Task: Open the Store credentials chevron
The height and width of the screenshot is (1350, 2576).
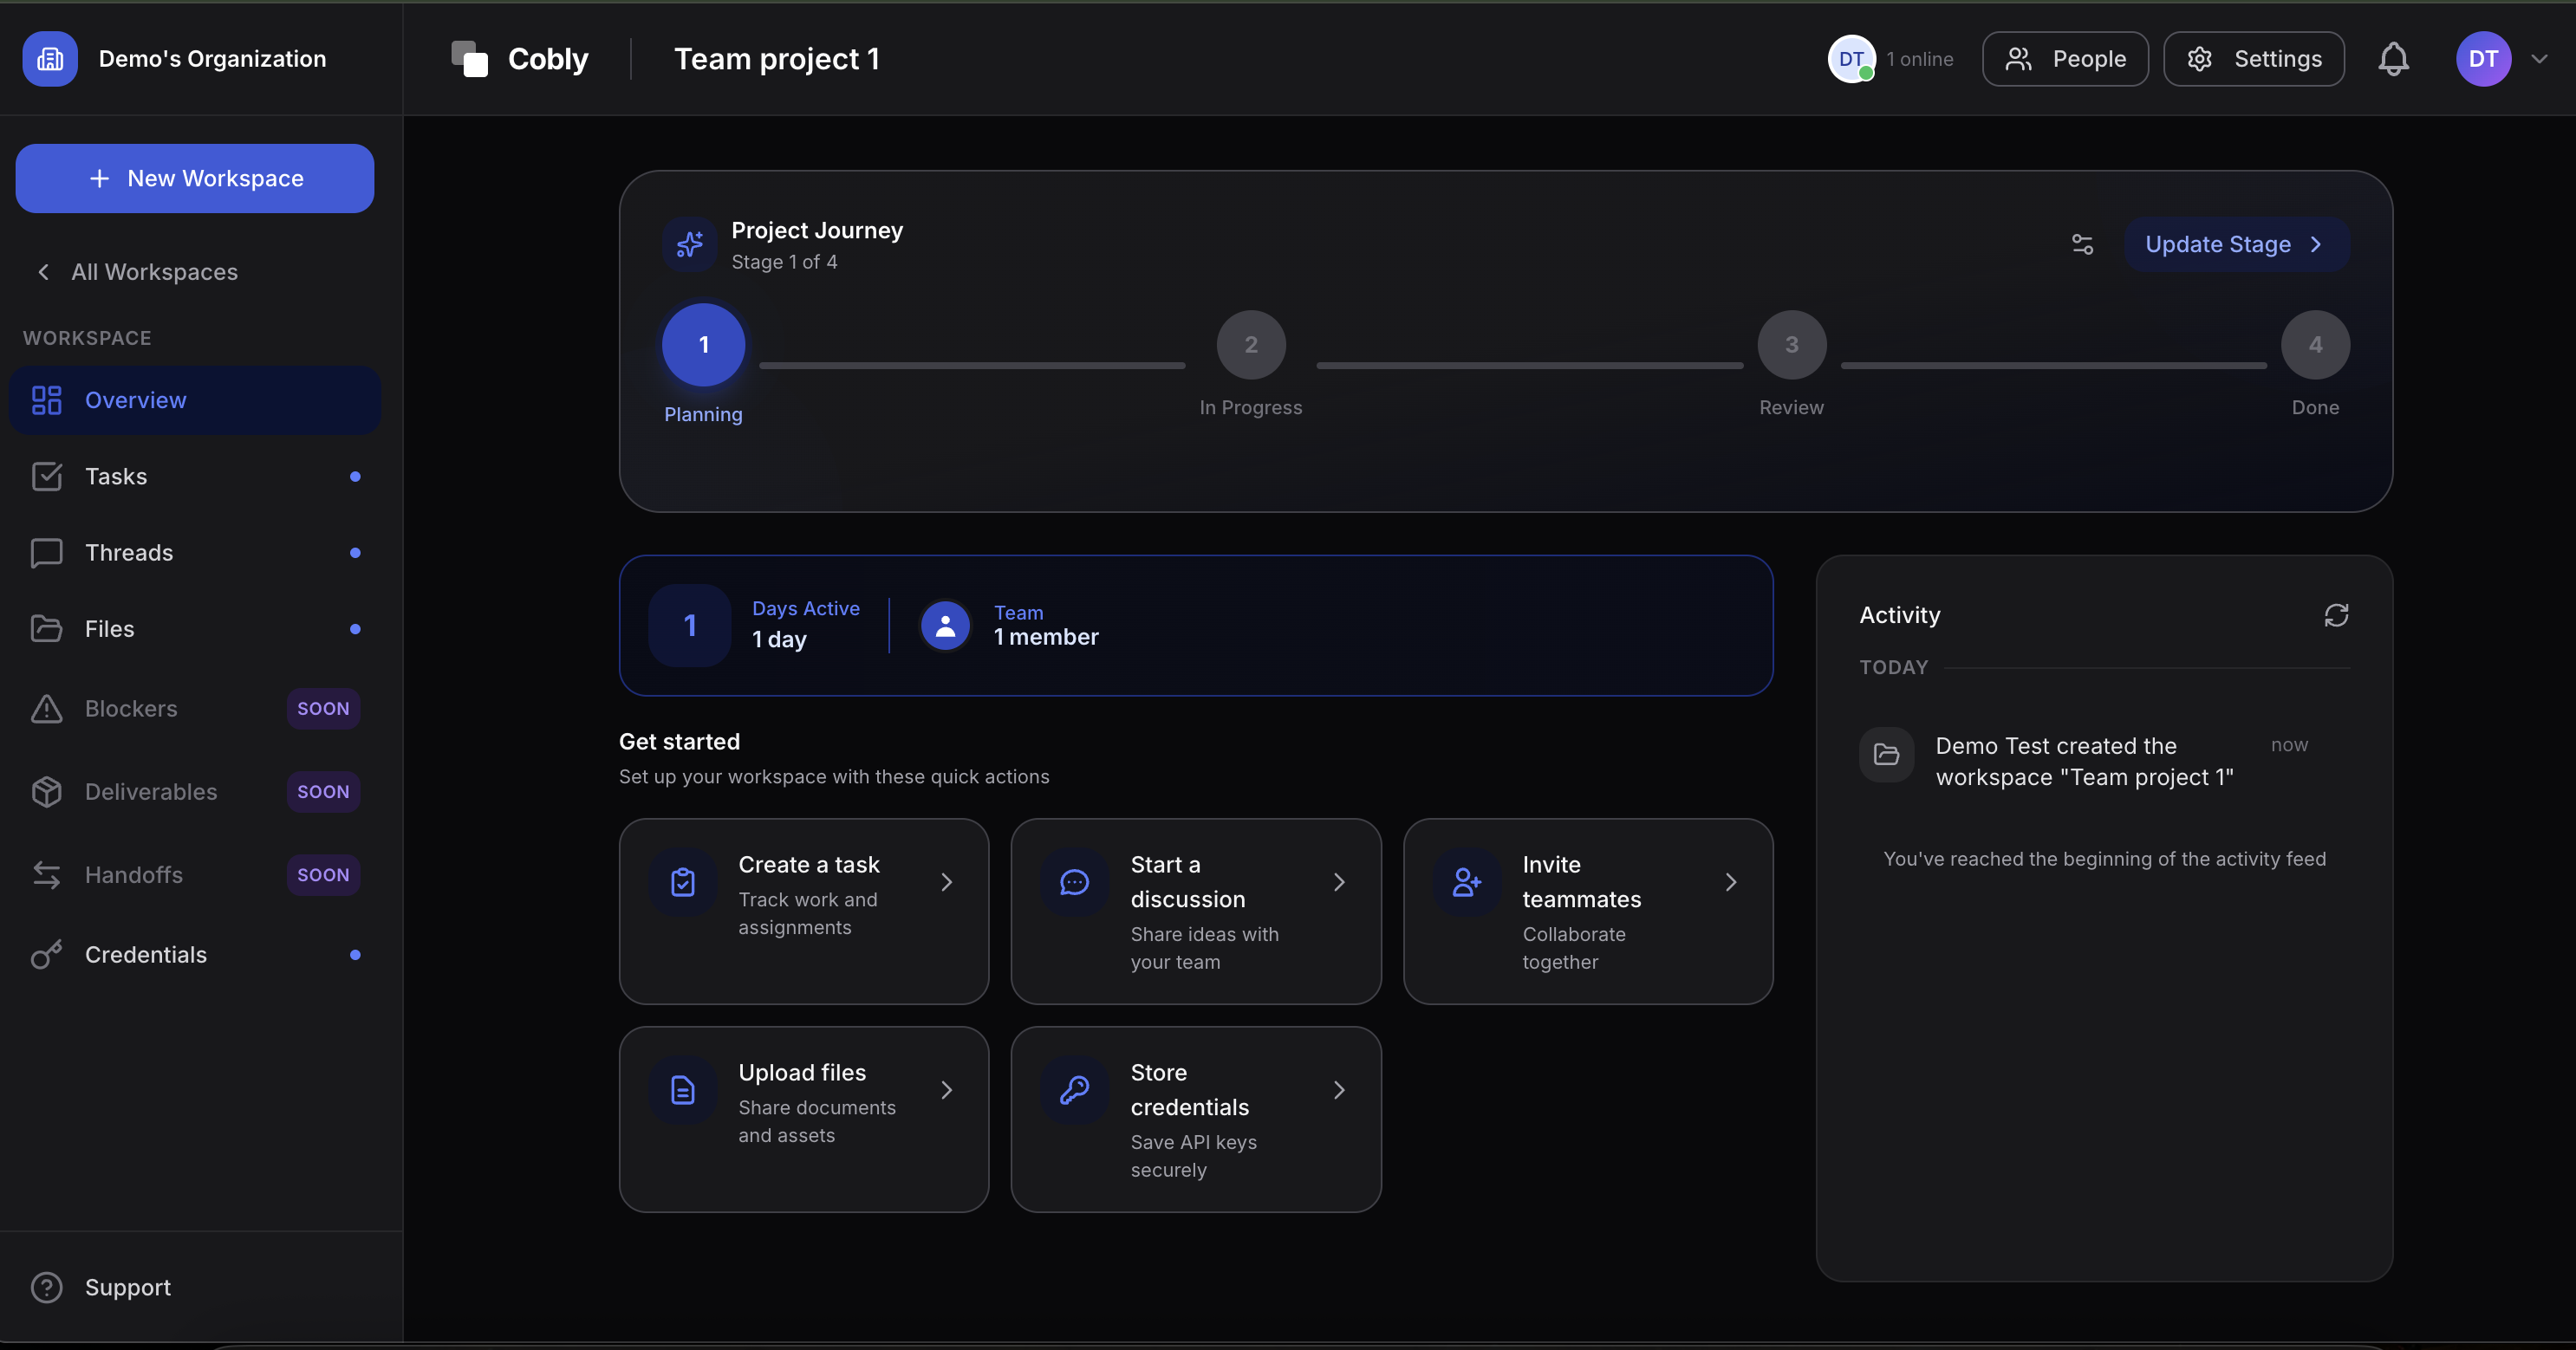Action: [x=1339, y=1090]
